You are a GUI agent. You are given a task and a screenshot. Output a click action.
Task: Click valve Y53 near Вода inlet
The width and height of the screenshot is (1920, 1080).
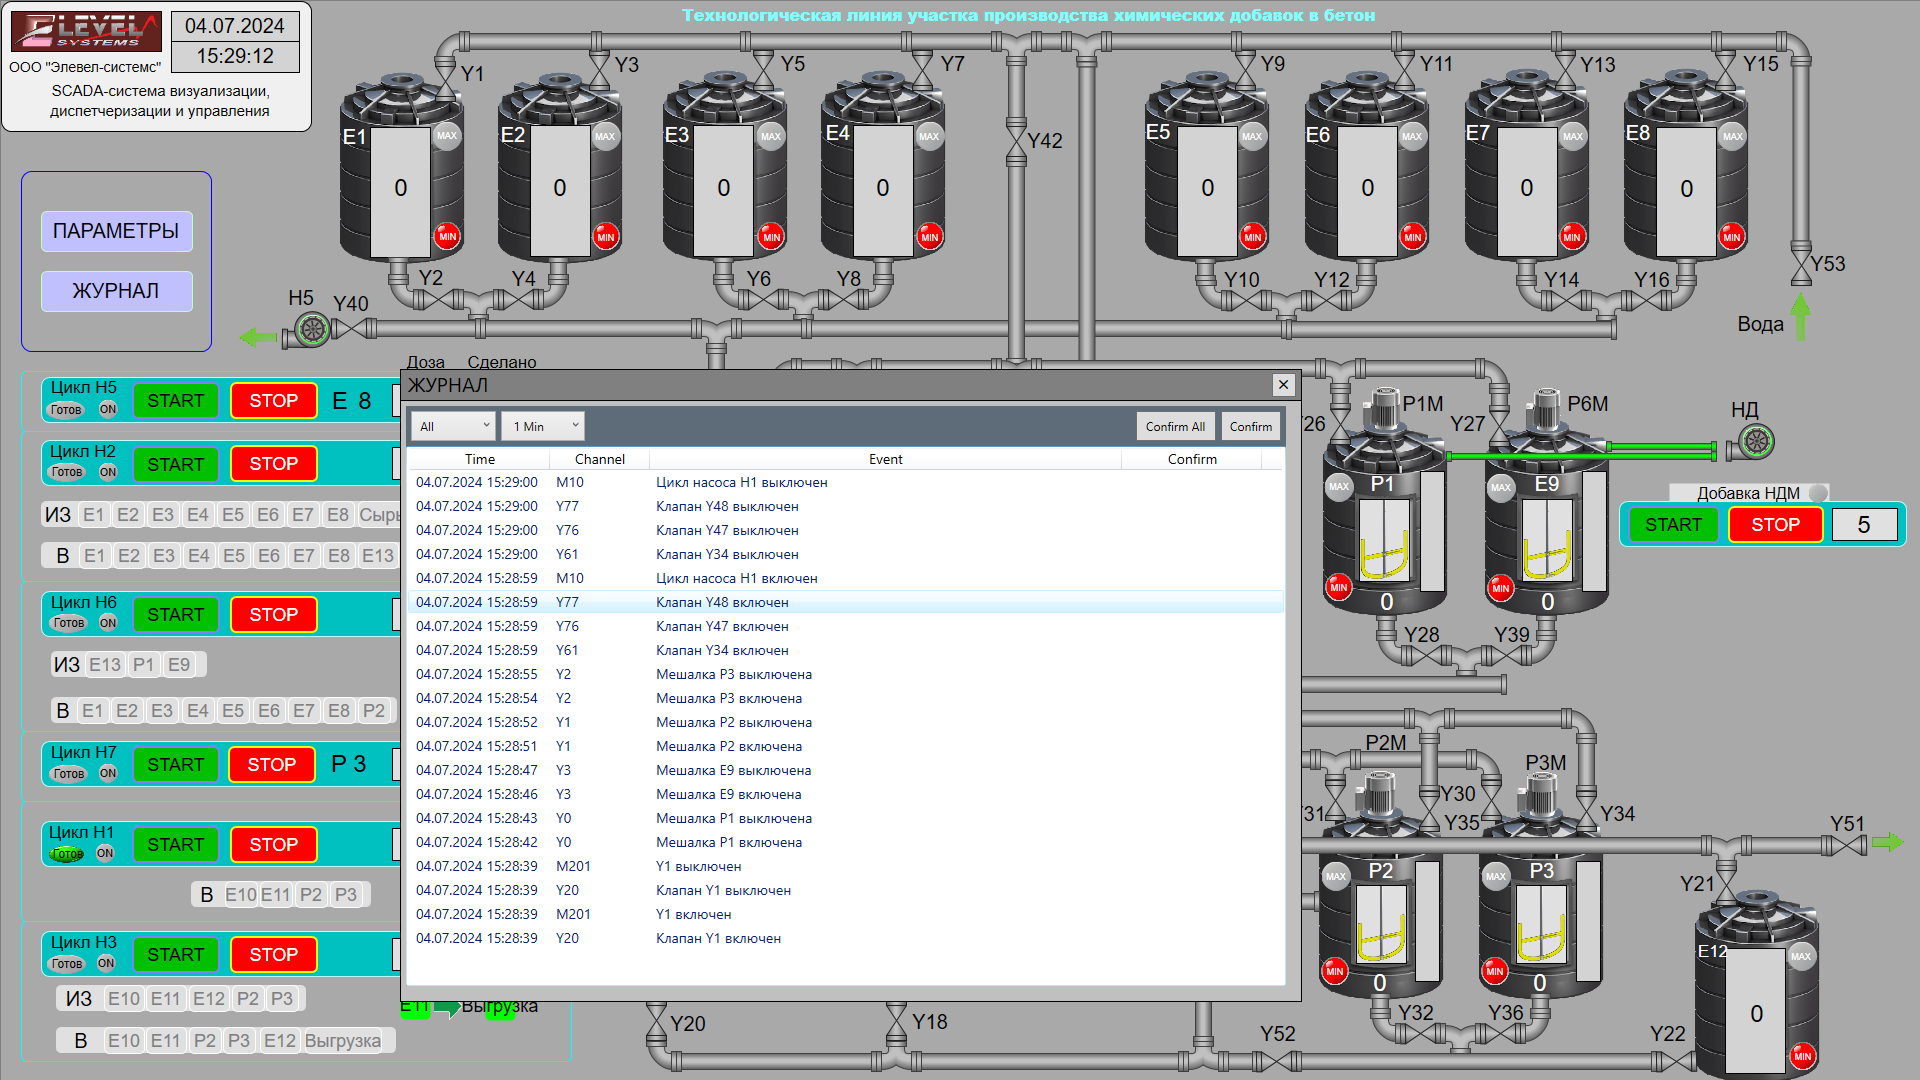point(1800,265)
